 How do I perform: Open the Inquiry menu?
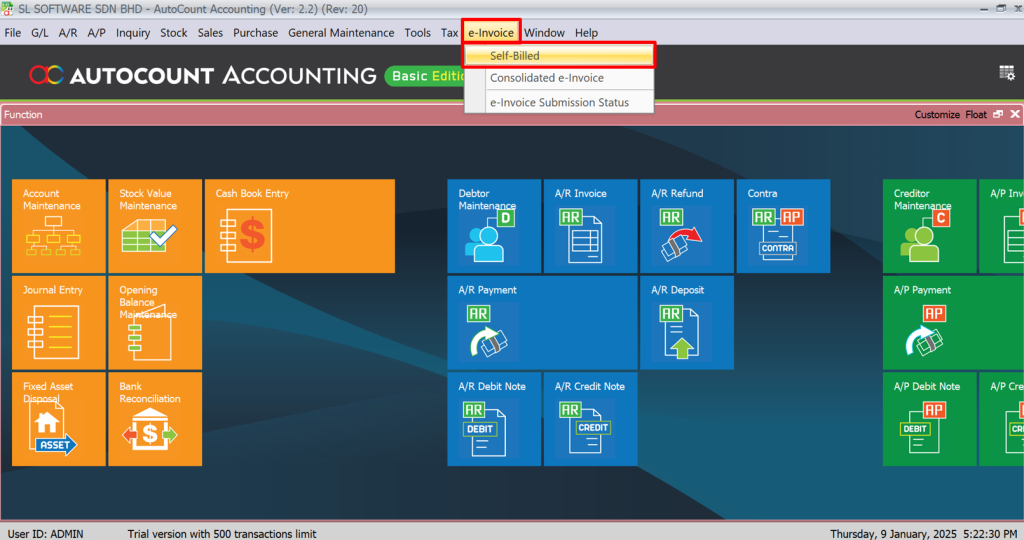133,33
